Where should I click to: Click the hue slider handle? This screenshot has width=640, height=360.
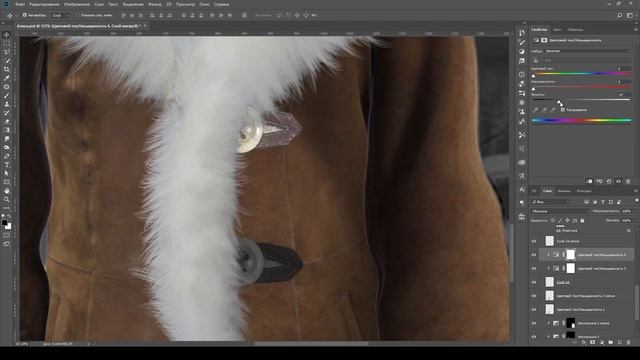point(533,76)
